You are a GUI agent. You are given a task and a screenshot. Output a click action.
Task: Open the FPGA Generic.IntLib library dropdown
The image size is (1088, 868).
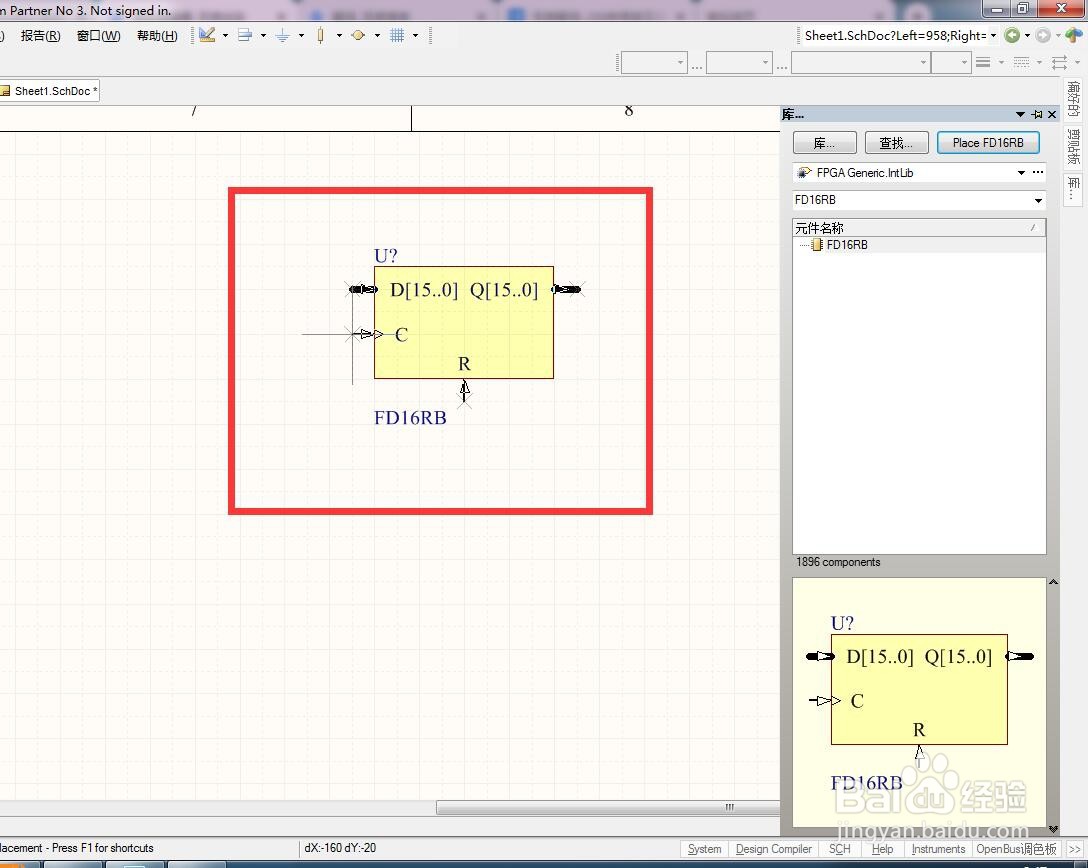1021,173
